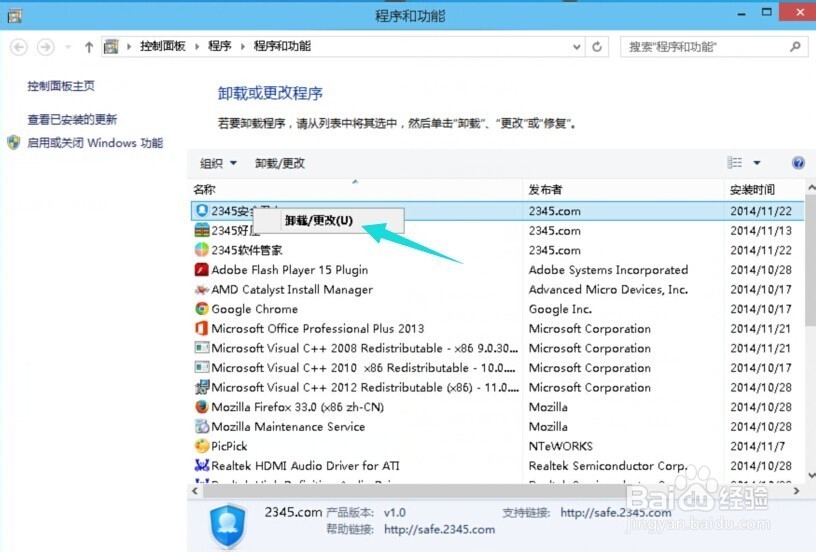Image resolution: width=816 pixels, height=552 pixels.
Task: Click NTeWORKS publisher cell
Action: (x=560, y=446)
